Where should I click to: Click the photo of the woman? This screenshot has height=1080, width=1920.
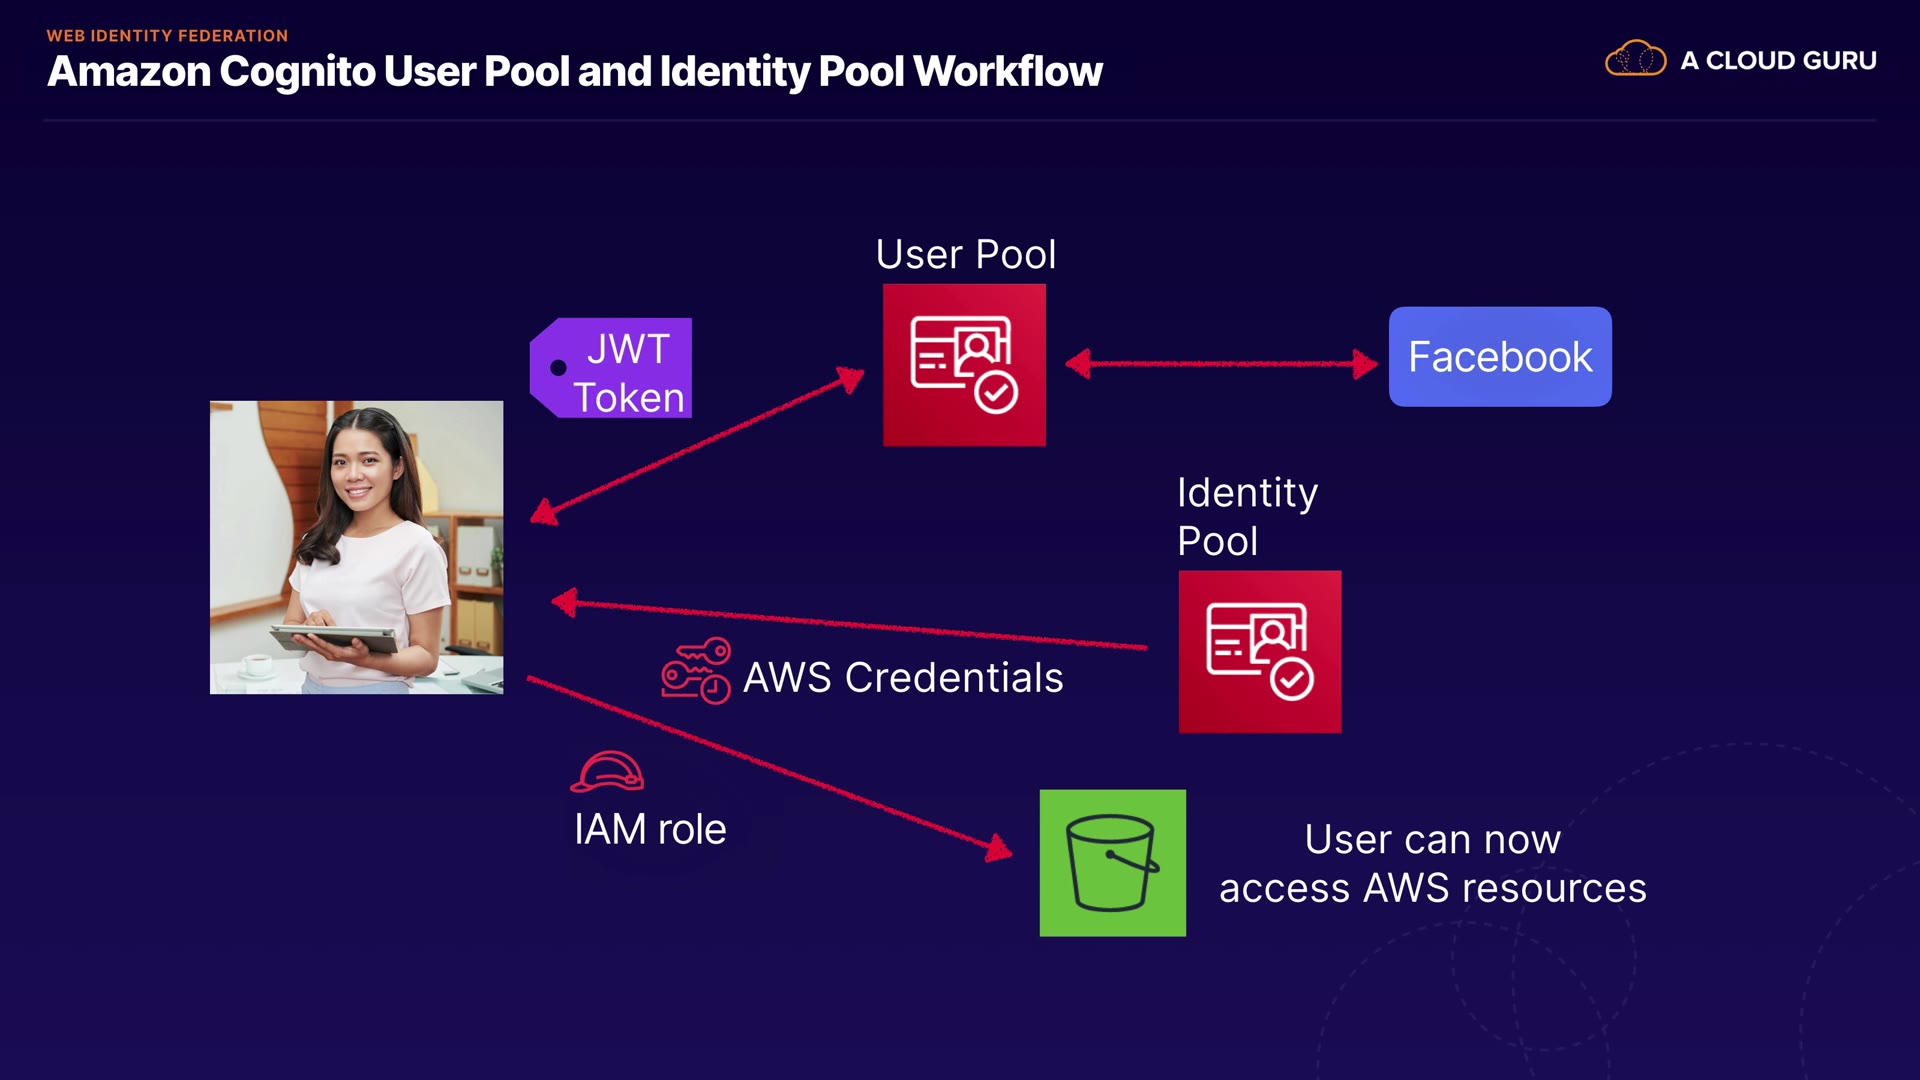click(356, 547)
